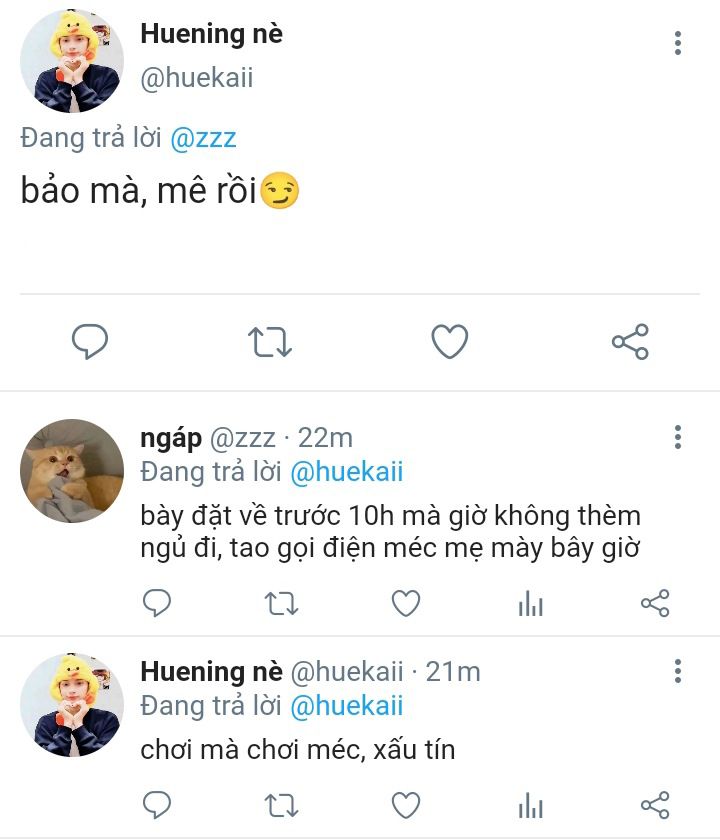View analytics for the last Huening nè tweet
The width and height of the screenshot is (720, 840).
530,804
